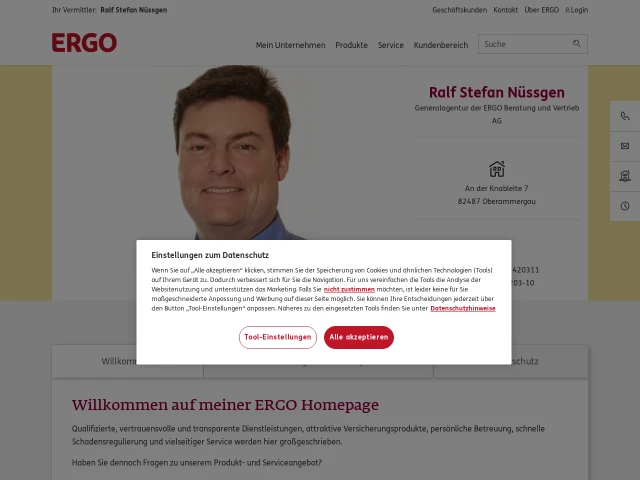The width and height of the screenshot is (640, 480).
Task: Click the ERGO logo
Action: point(84,43)
